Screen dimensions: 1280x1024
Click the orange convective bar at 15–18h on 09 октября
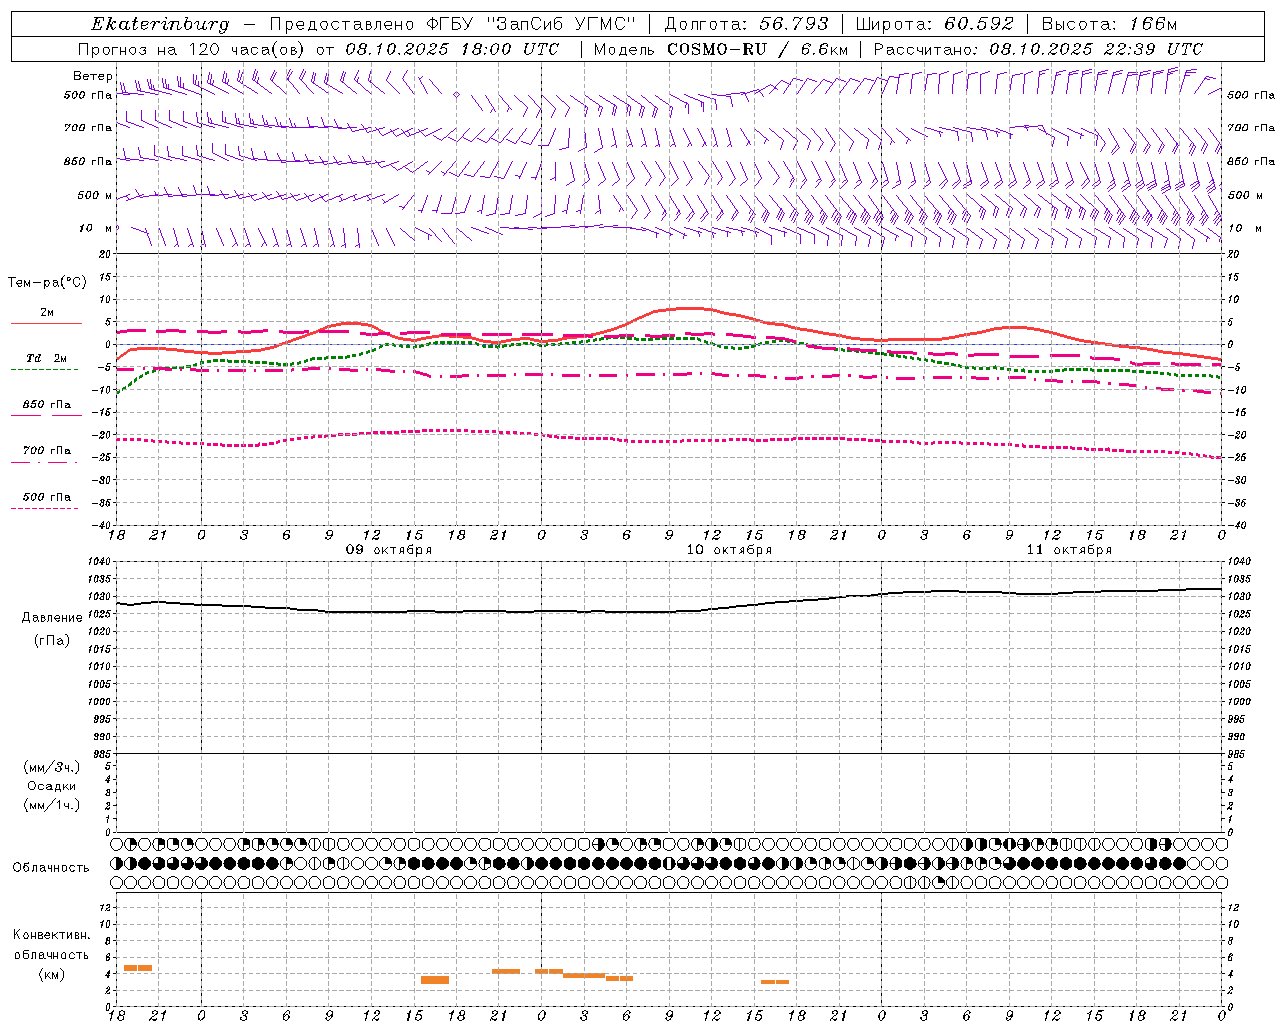point(435,980)
